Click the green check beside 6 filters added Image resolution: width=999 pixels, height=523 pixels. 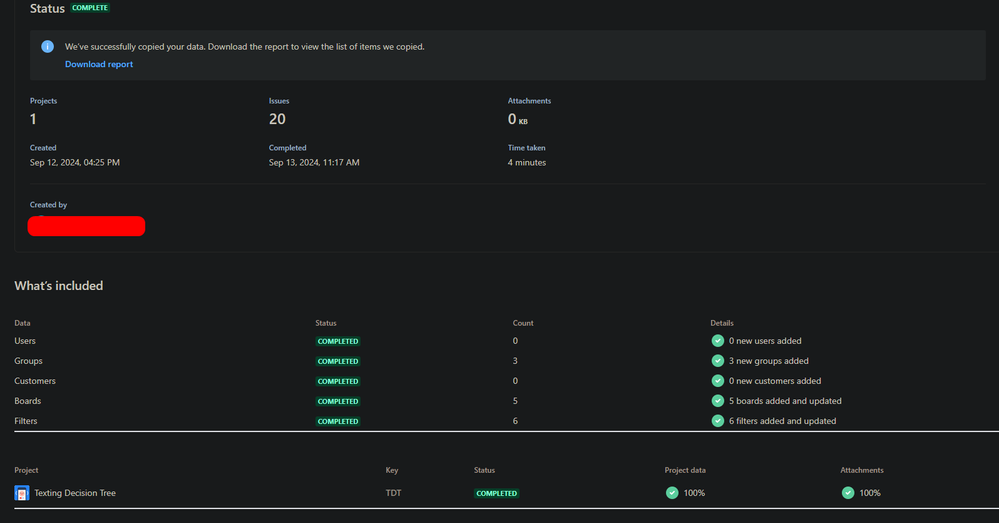click(717, 421)
